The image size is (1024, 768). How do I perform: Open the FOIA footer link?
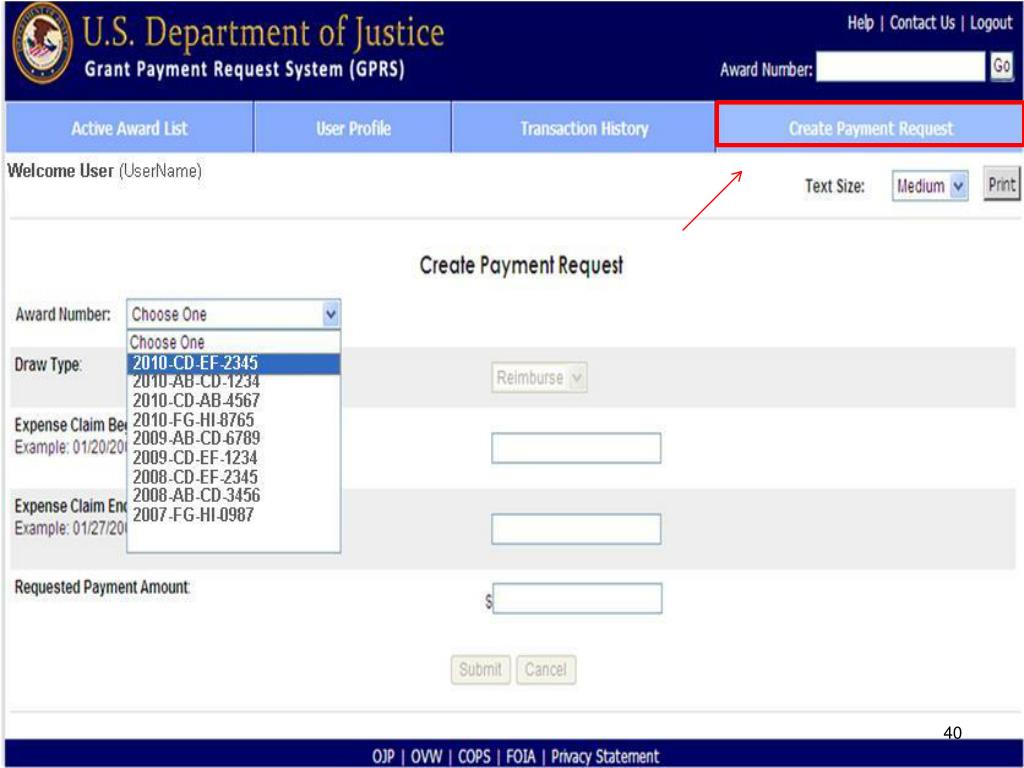(520, 756)
